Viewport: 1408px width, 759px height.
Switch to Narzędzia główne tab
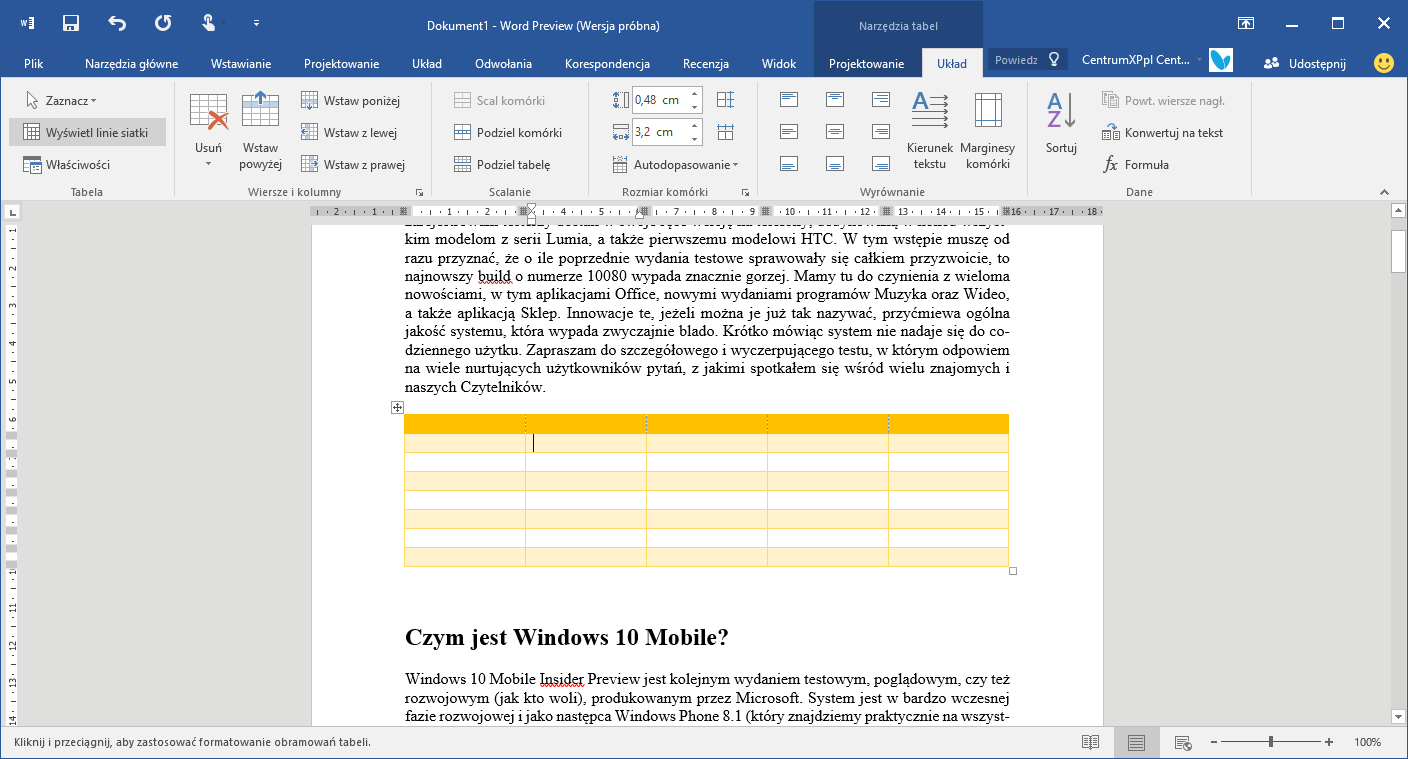(131, 64)
